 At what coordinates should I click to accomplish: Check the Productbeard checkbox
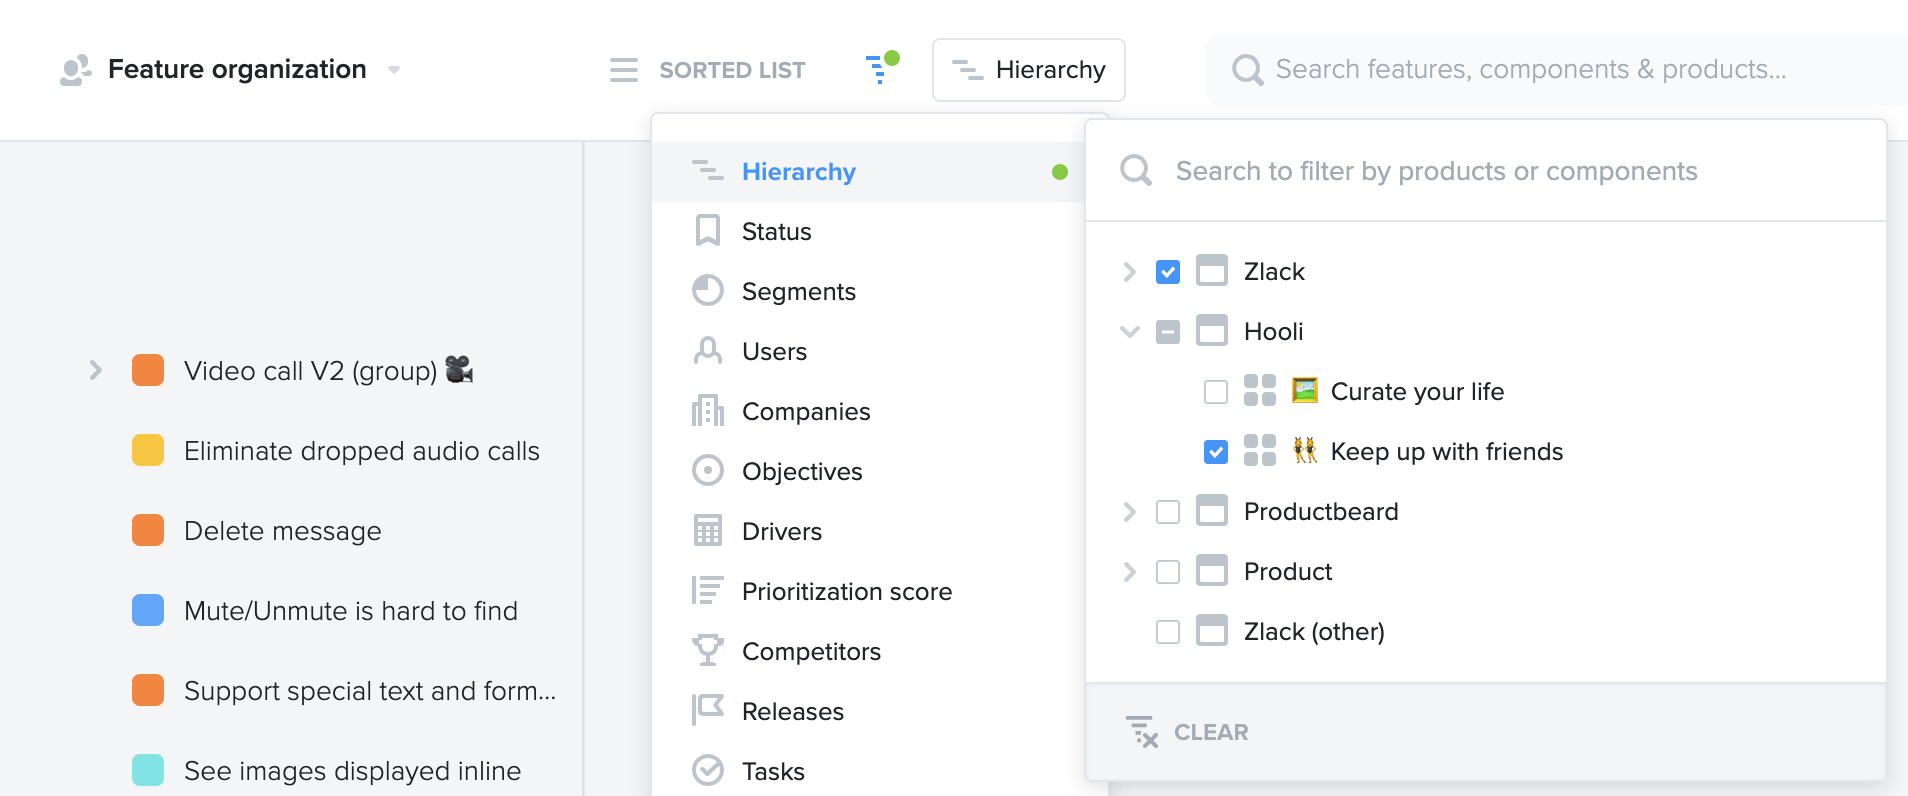(1168, 512)
